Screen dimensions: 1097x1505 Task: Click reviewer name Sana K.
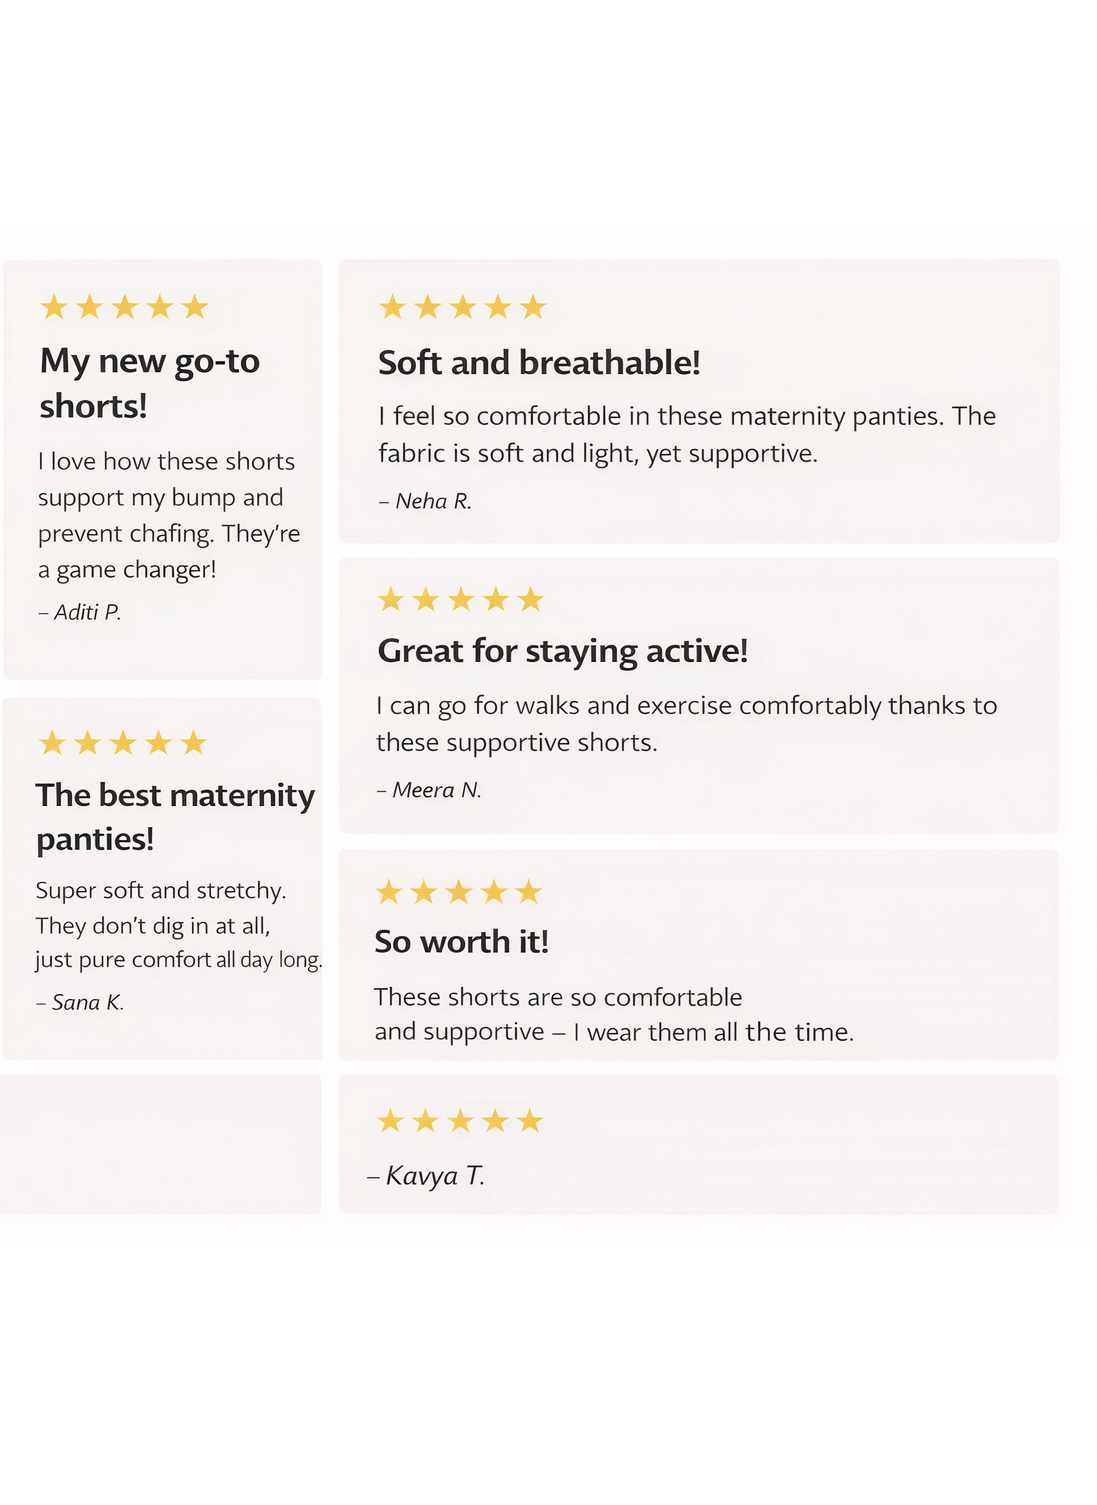coord(87,1002)
